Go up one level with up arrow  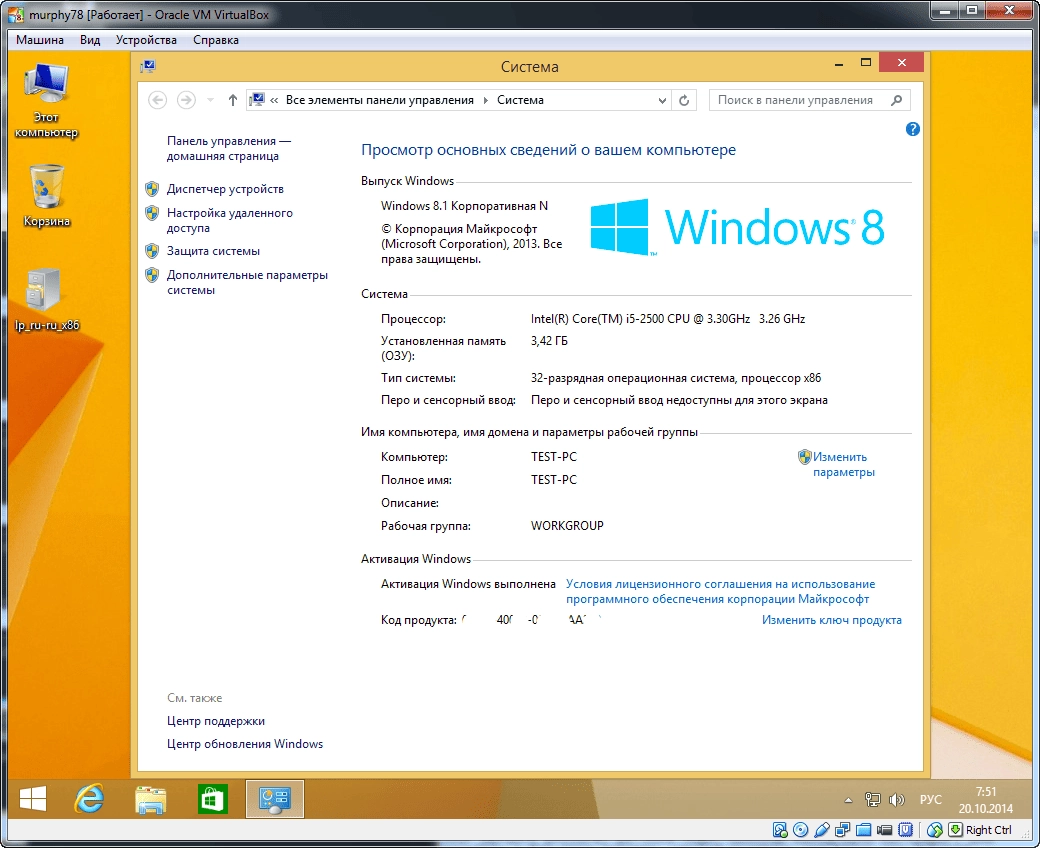coord(232,100)
